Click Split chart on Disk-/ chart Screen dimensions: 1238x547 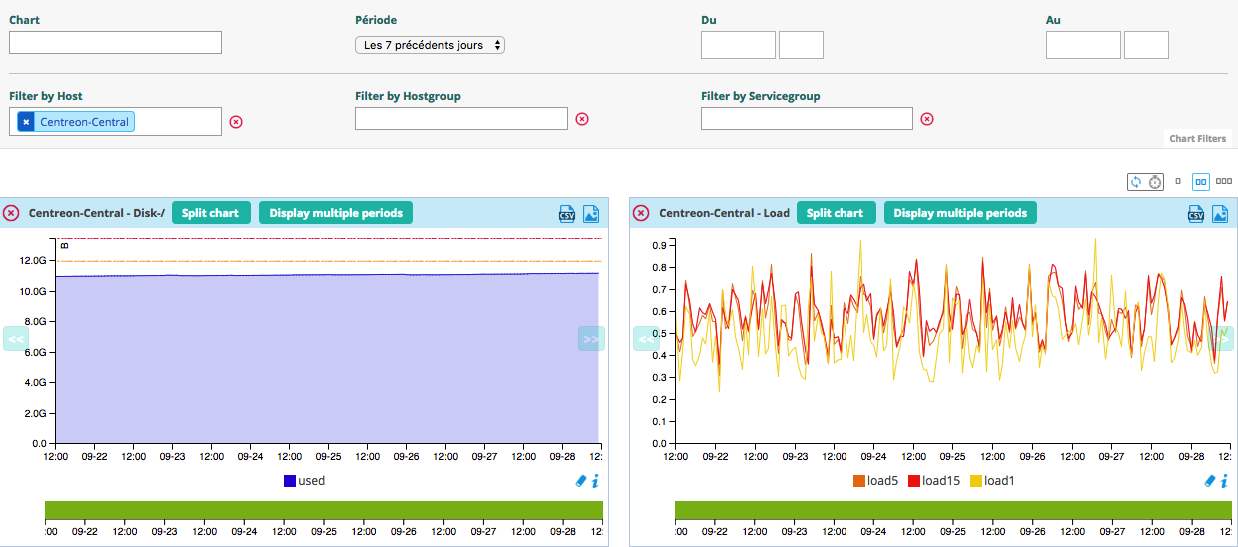coord(210,213)
